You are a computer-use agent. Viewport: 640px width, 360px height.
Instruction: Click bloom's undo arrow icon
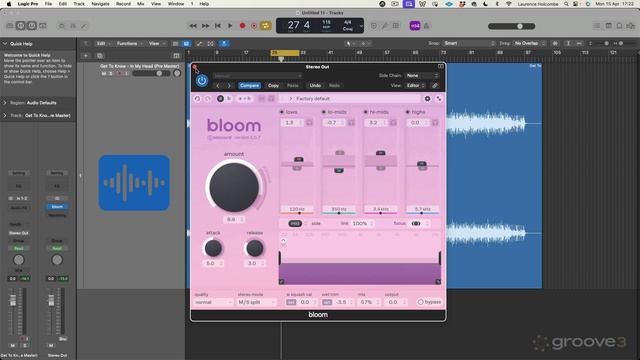(x=198, y=99)
